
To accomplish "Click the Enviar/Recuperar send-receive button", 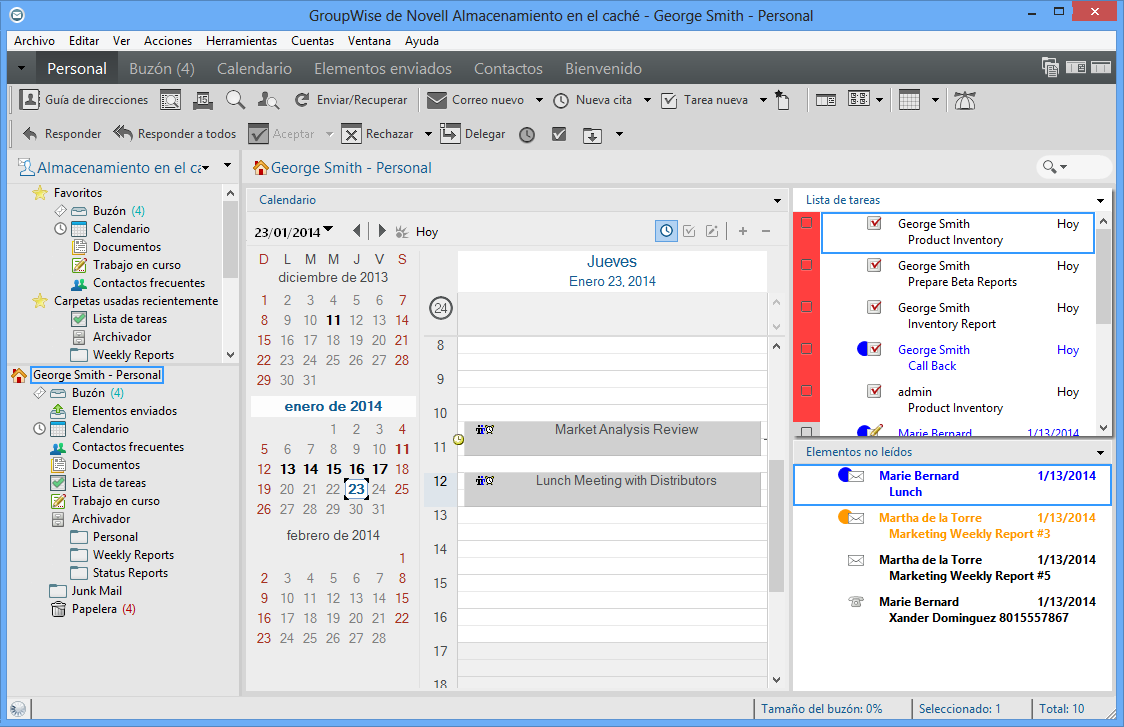I will point(351,100).
